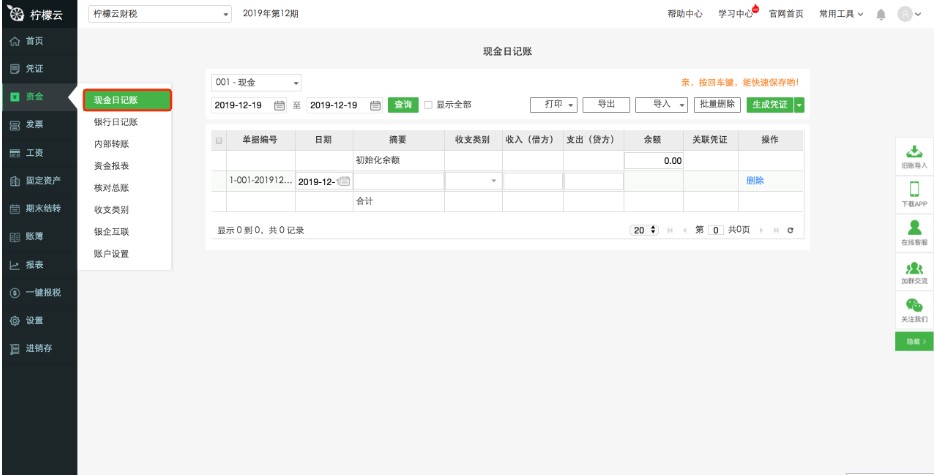Click the notification bell icon
Viewport: 934px width, 475px height.
click(x=881, y=14)
